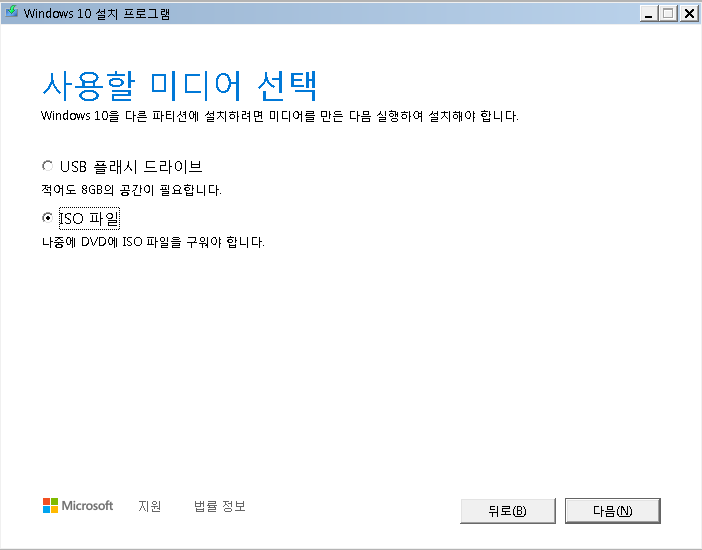Select the ISO 파일 radio option
702x550 pixels.
tap(47, 218)
